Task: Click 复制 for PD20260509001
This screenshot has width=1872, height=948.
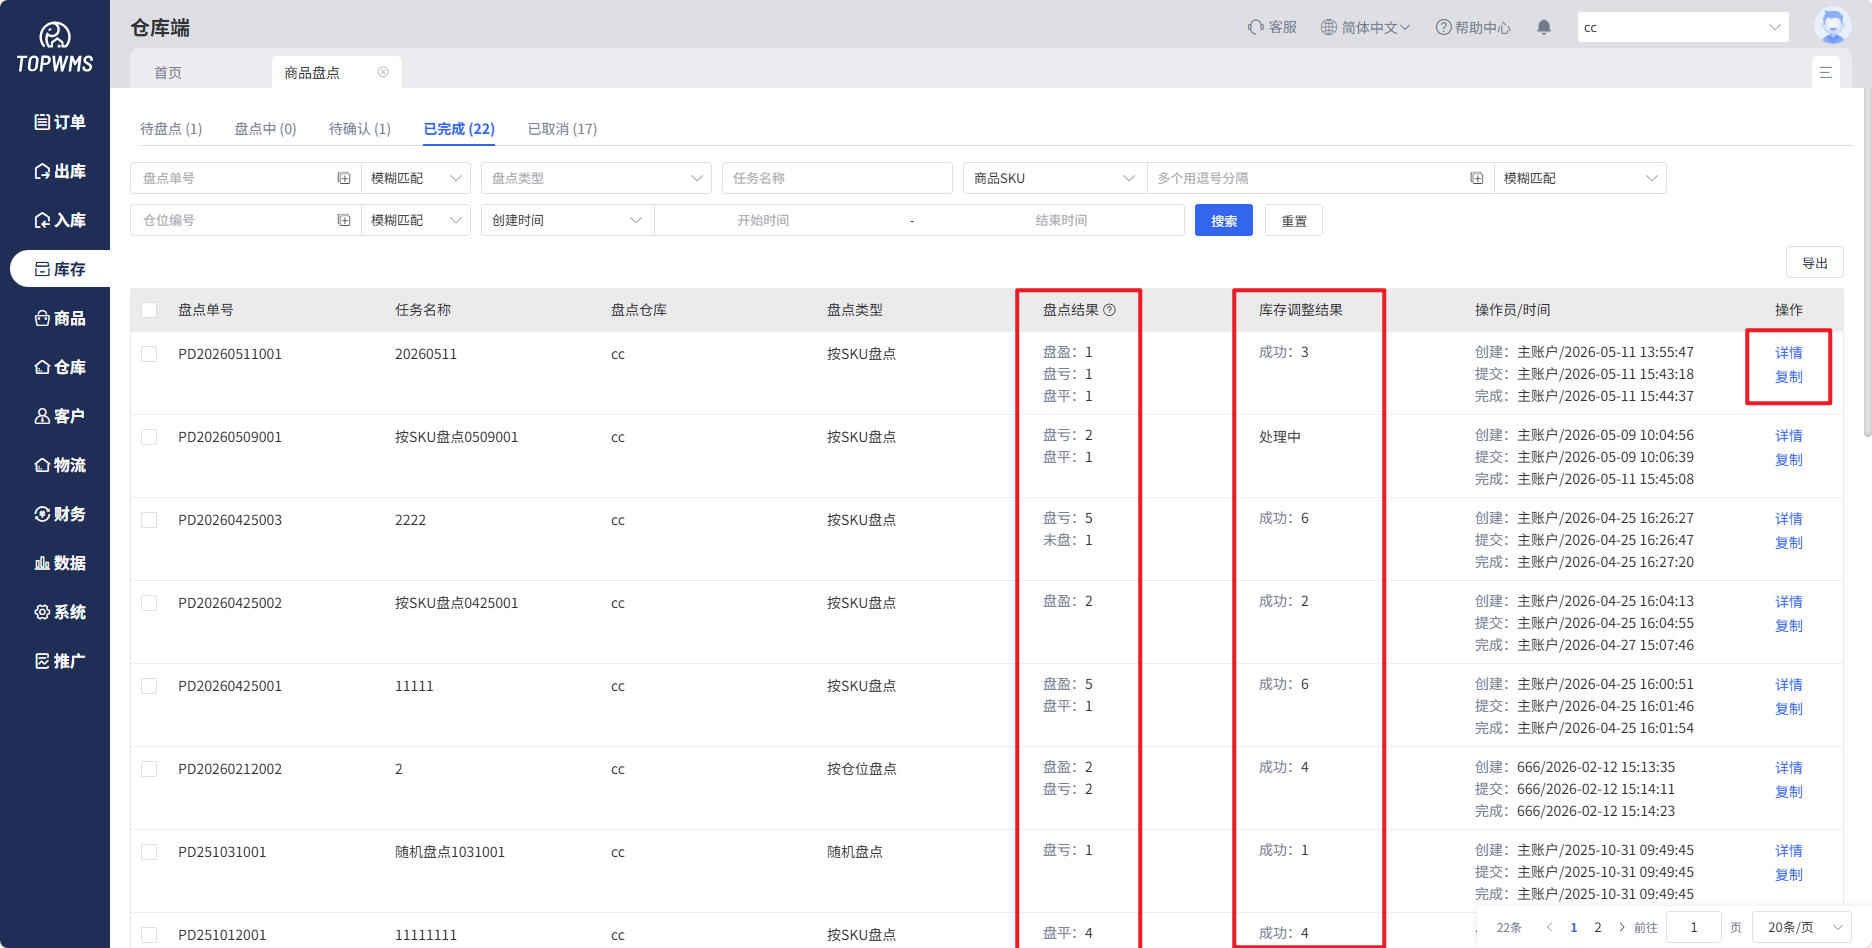Action: pyautogui.click(x=1789, y=460)
